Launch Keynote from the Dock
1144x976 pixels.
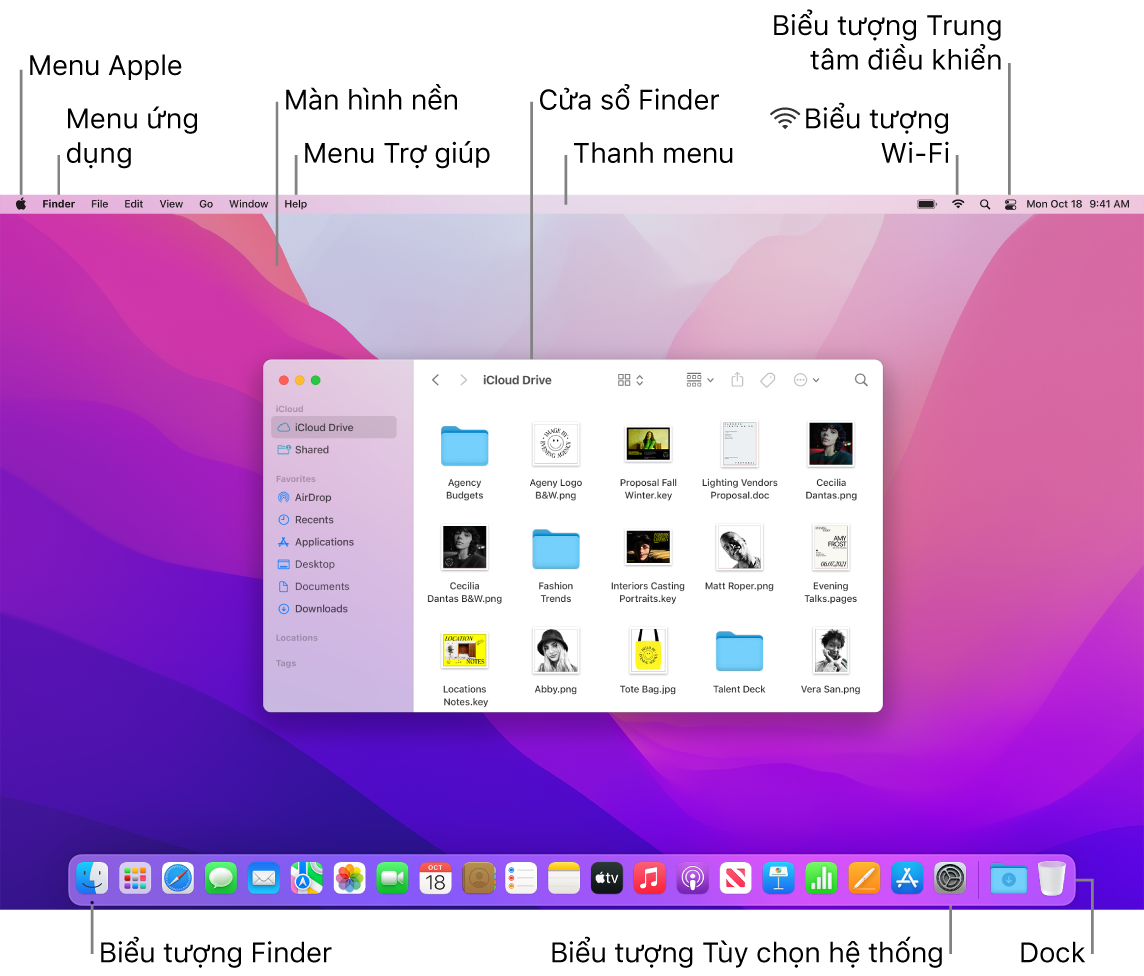[x=778, y=878]
